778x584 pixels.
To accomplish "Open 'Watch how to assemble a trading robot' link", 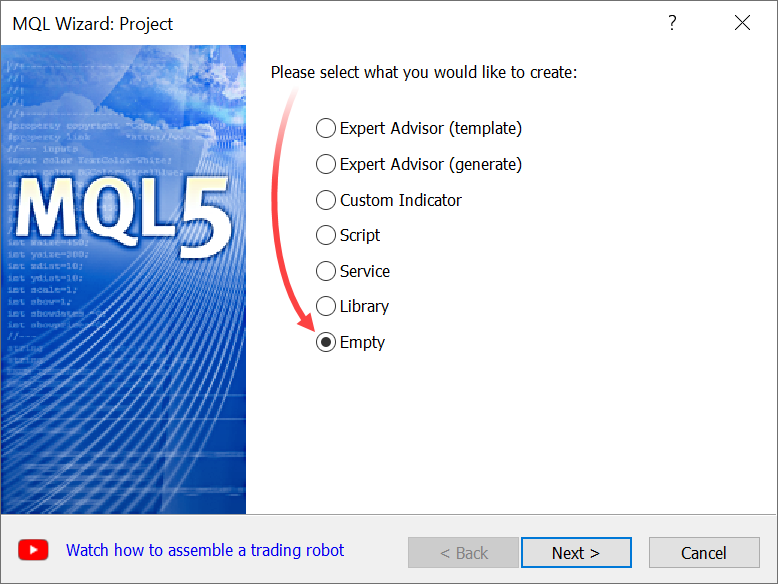I will [205, 550].
